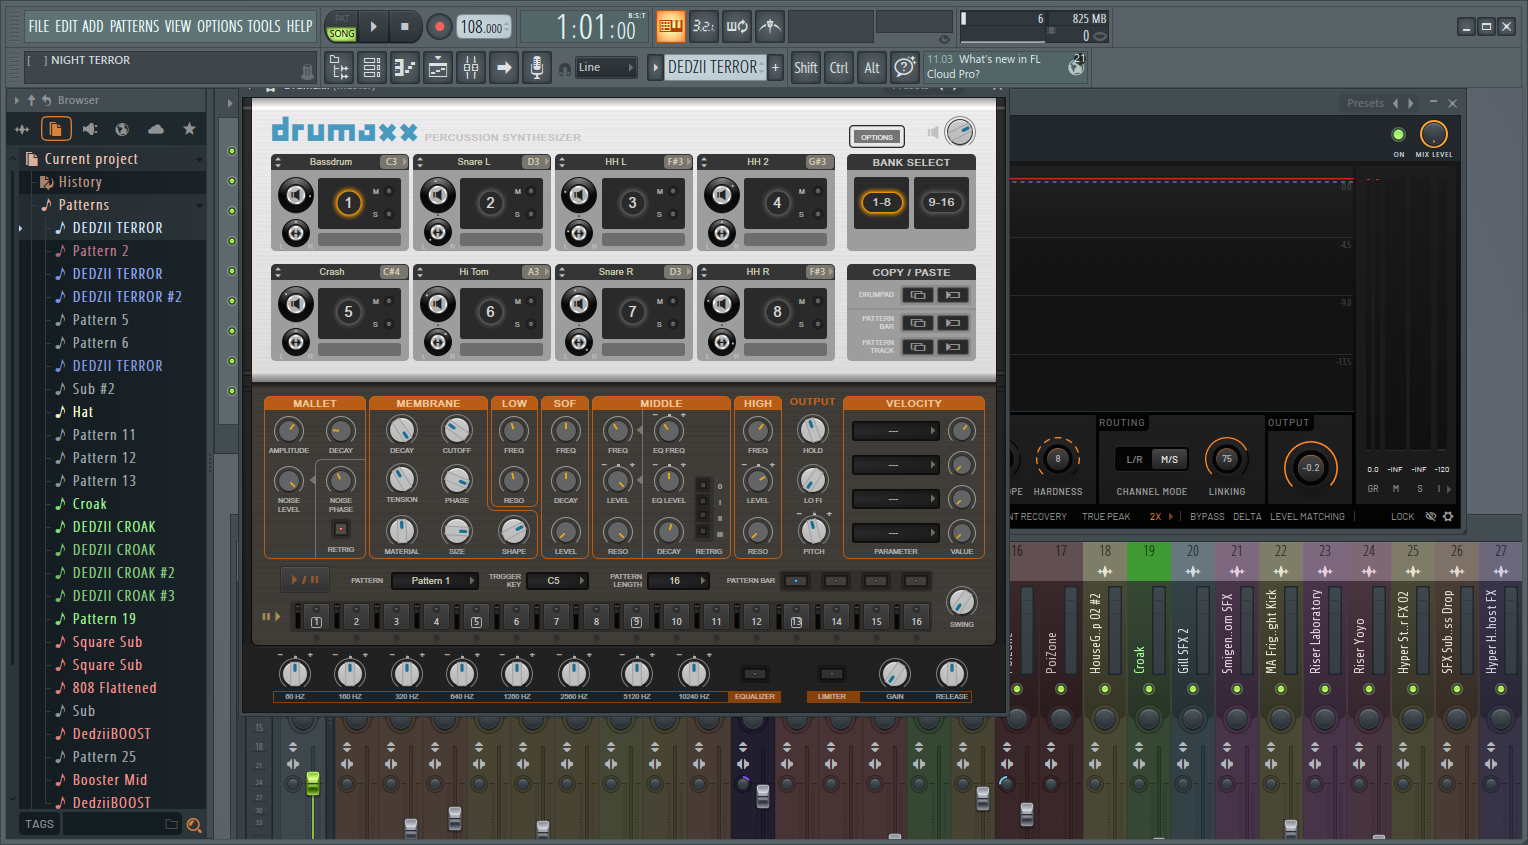Toggle Song mode on
Screen dimensions: 1528x845
pyautogui.click(x=342, y=33)
